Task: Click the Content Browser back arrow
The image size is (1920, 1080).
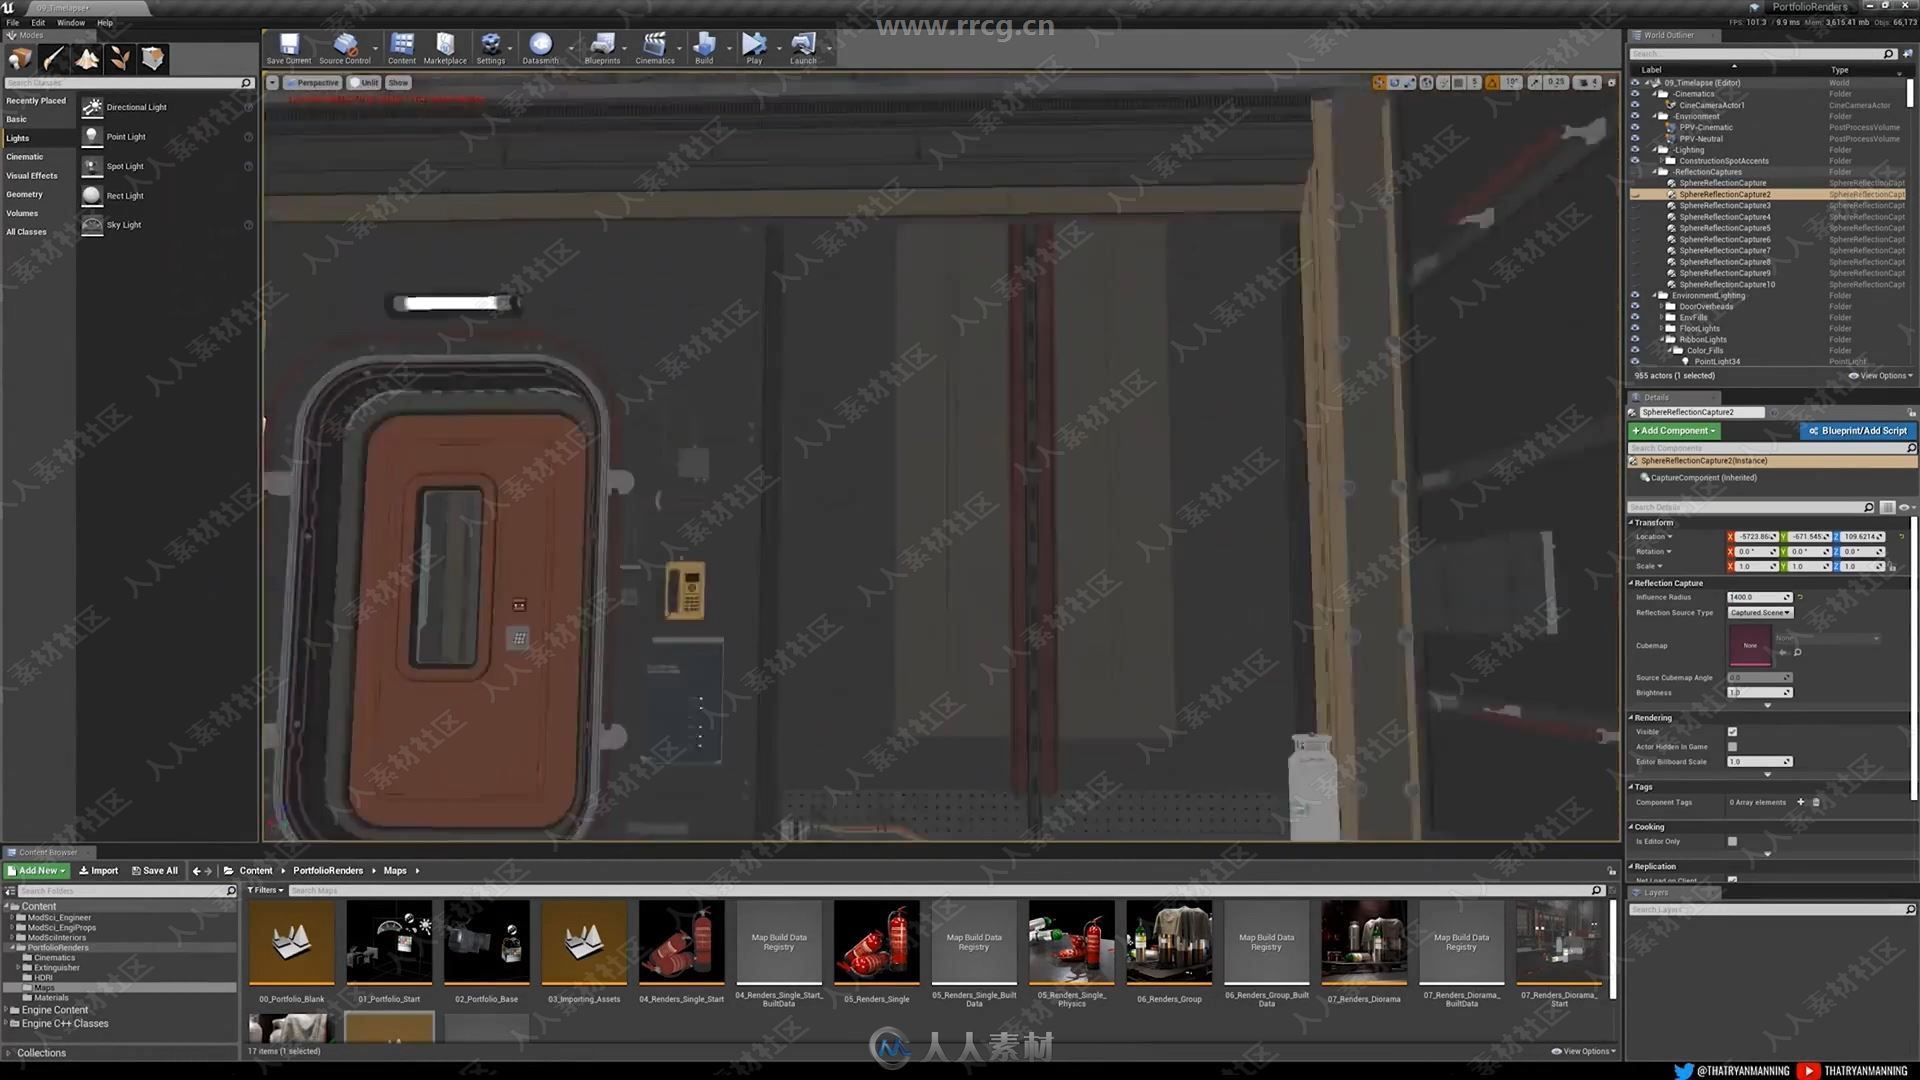Action: coord(196,871)
